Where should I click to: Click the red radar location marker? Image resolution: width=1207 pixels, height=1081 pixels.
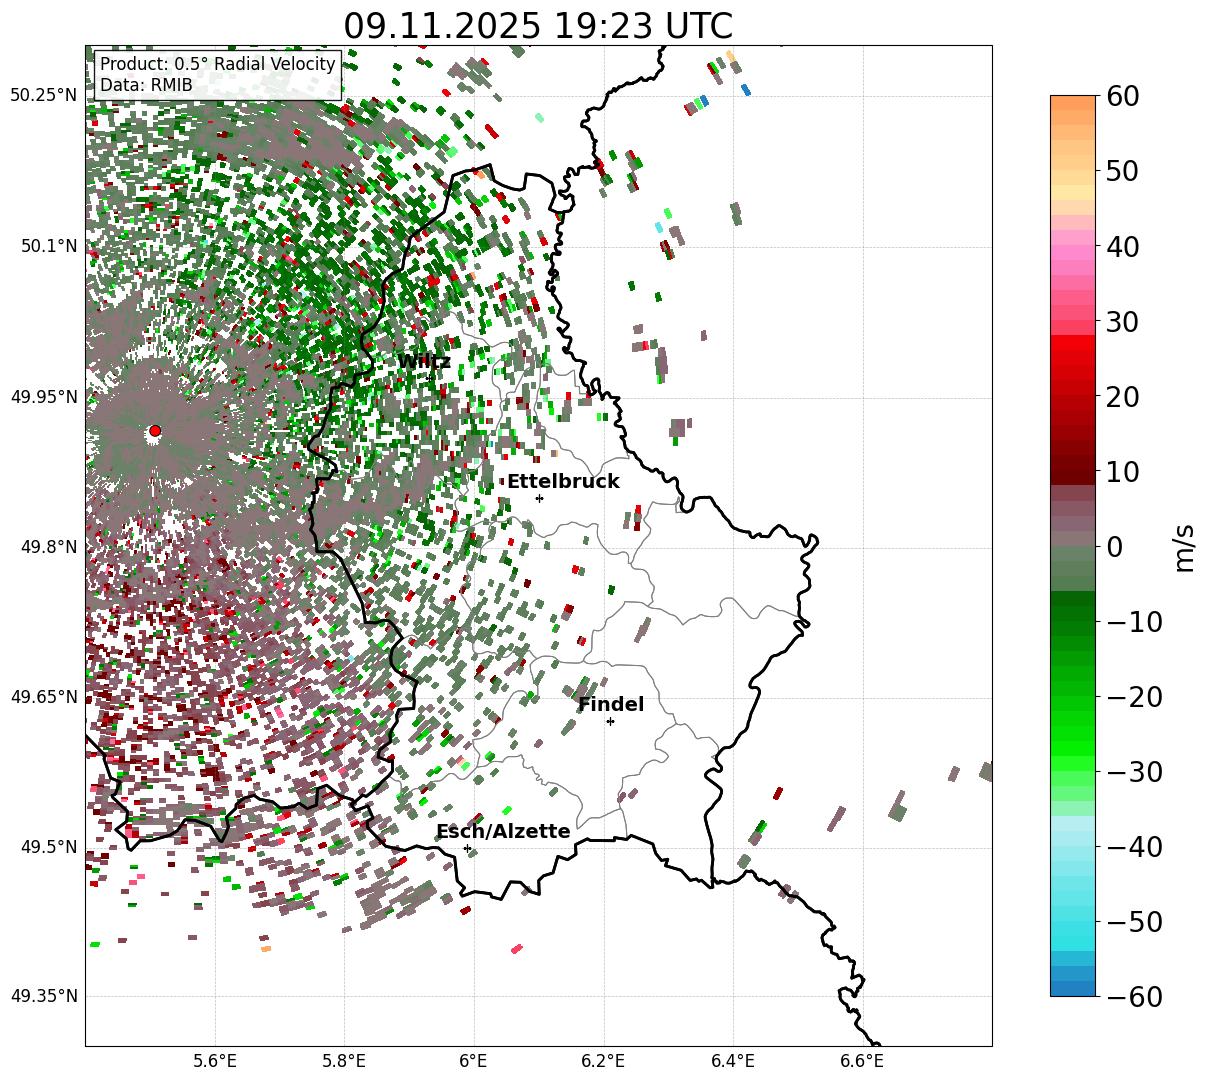point(155,431)
